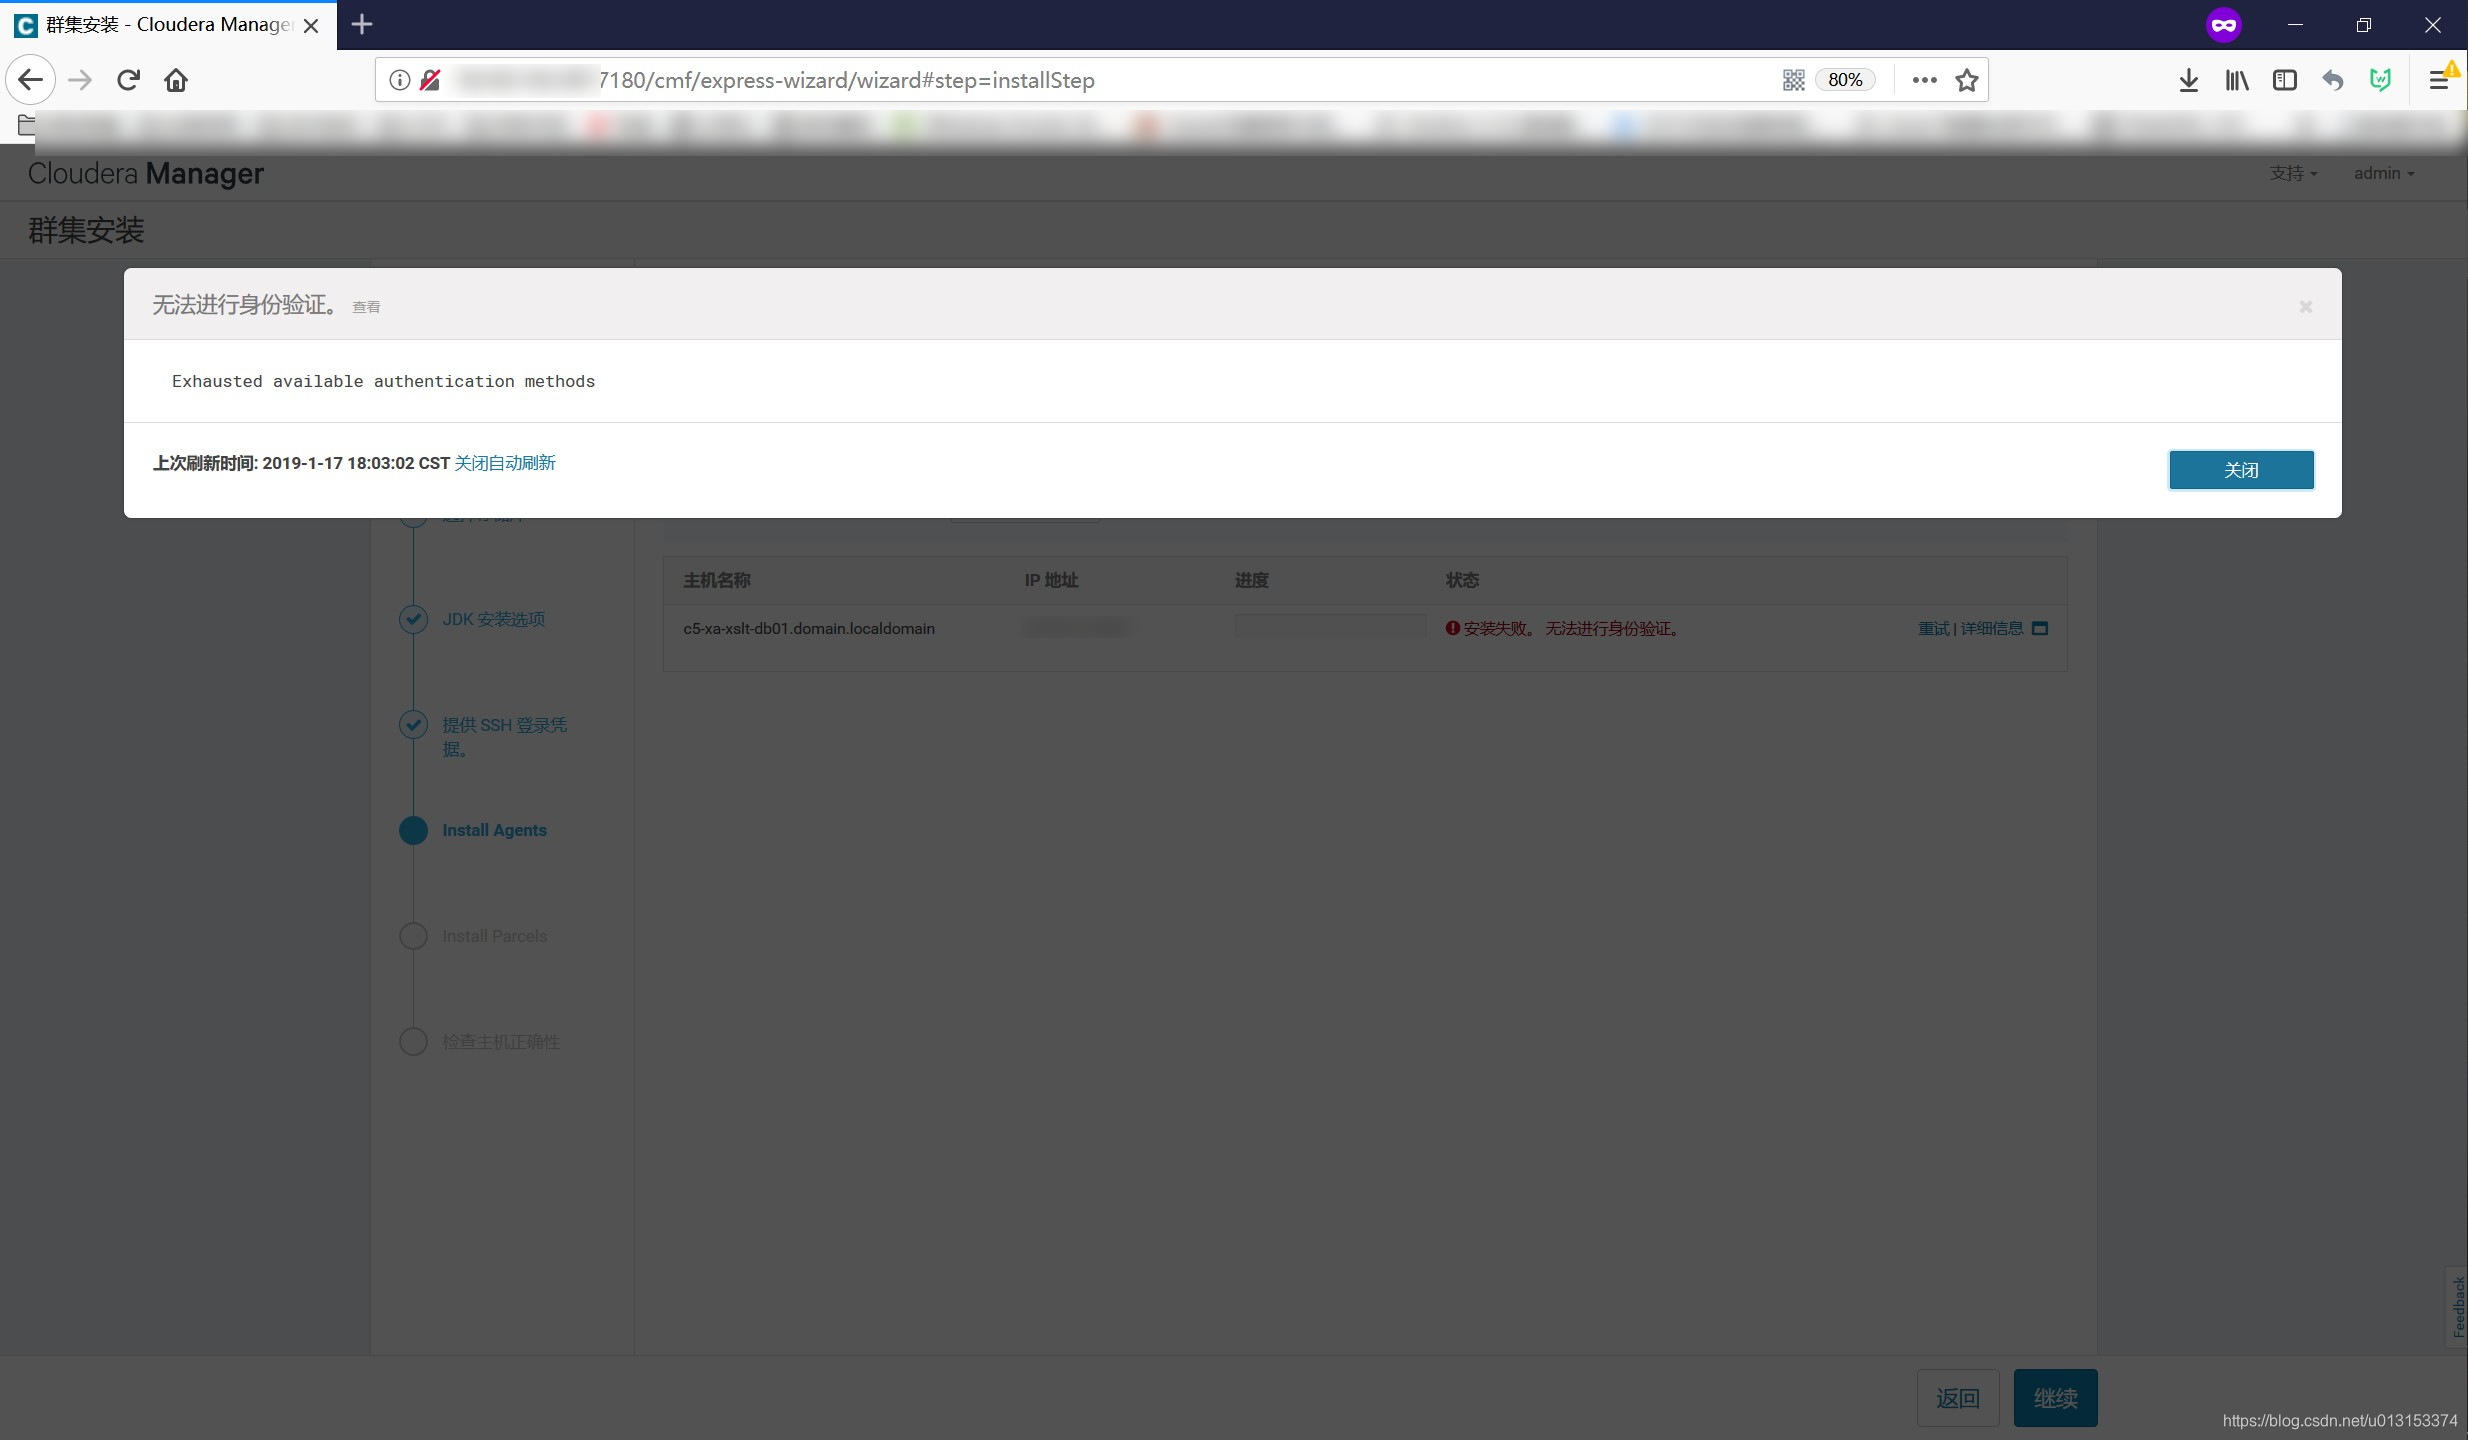Reload the page with refresh icon
The width and height of the screenshot is (2468, 1440).
click(x=128, y=80)
